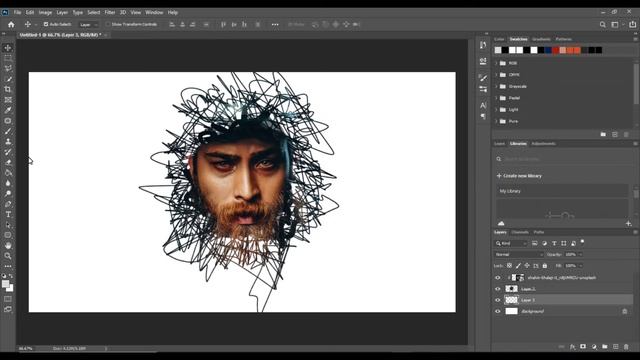Open the Opacity dropdown arrow
The width and height of the screenshot is (640, 360).
(580, 254)
